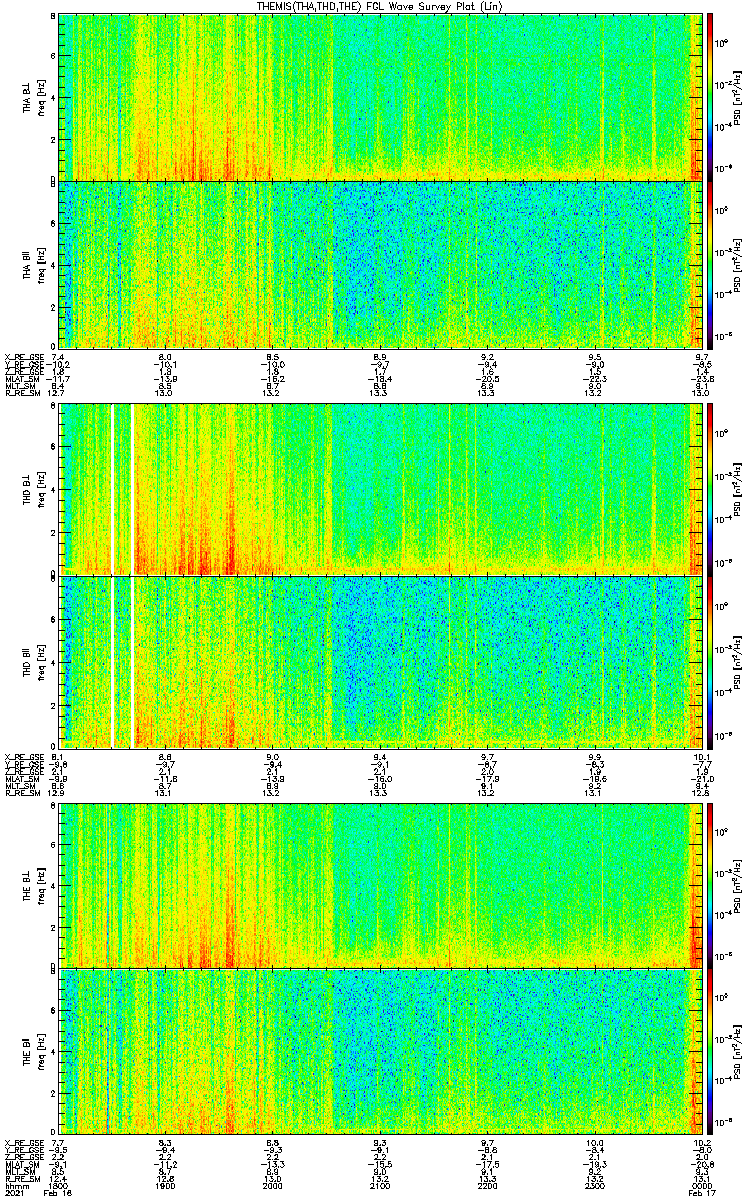Click the 0000 time tick label
Viewport: 750px width, 1200px height.
701,1186
